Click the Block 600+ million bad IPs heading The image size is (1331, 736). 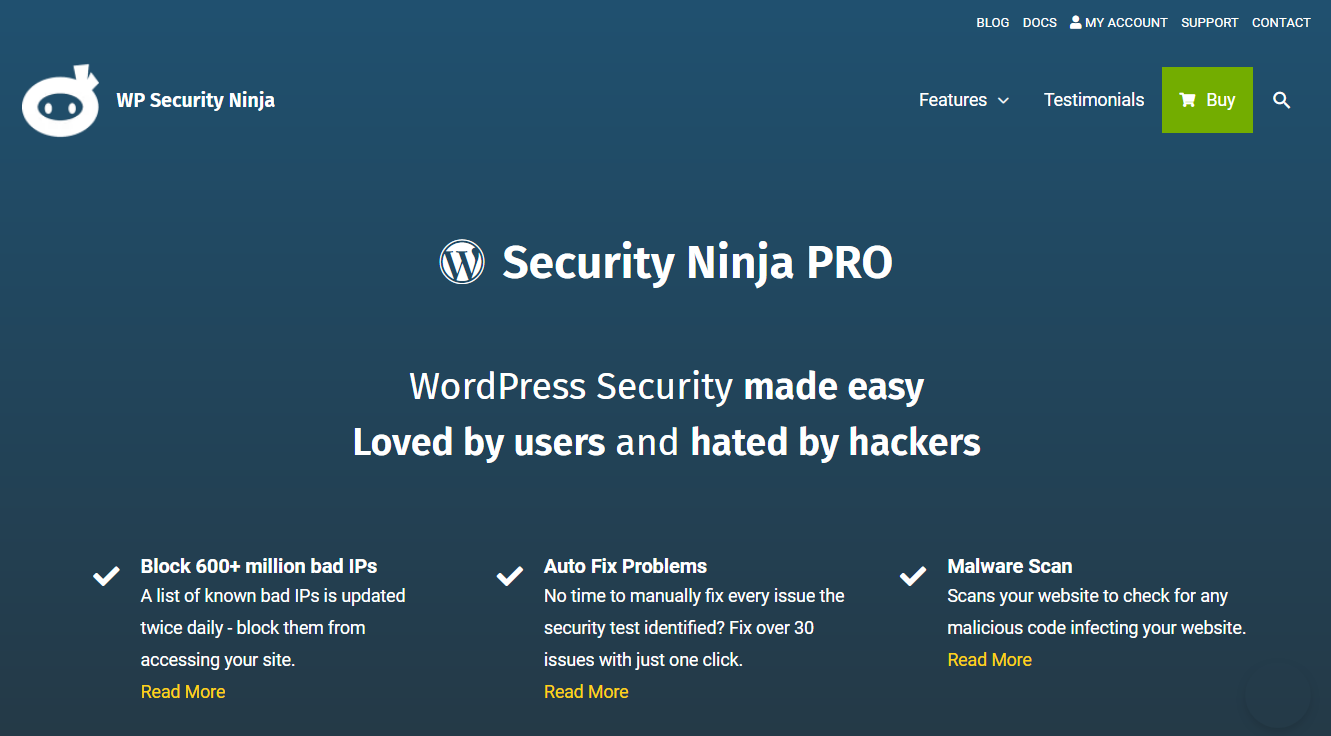pos(259,566)
